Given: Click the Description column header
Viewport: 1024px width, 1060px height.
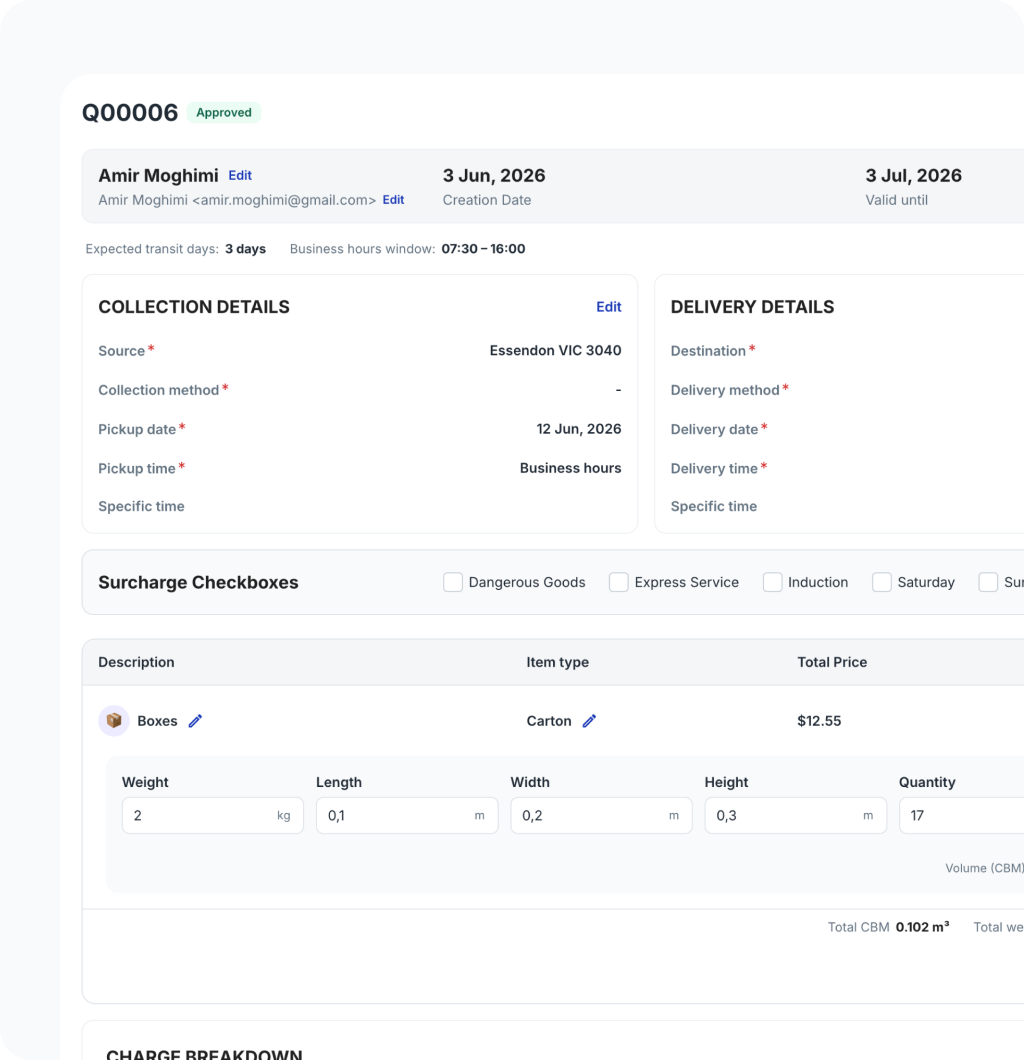Looking at the screenshot, I should [137, 662].
